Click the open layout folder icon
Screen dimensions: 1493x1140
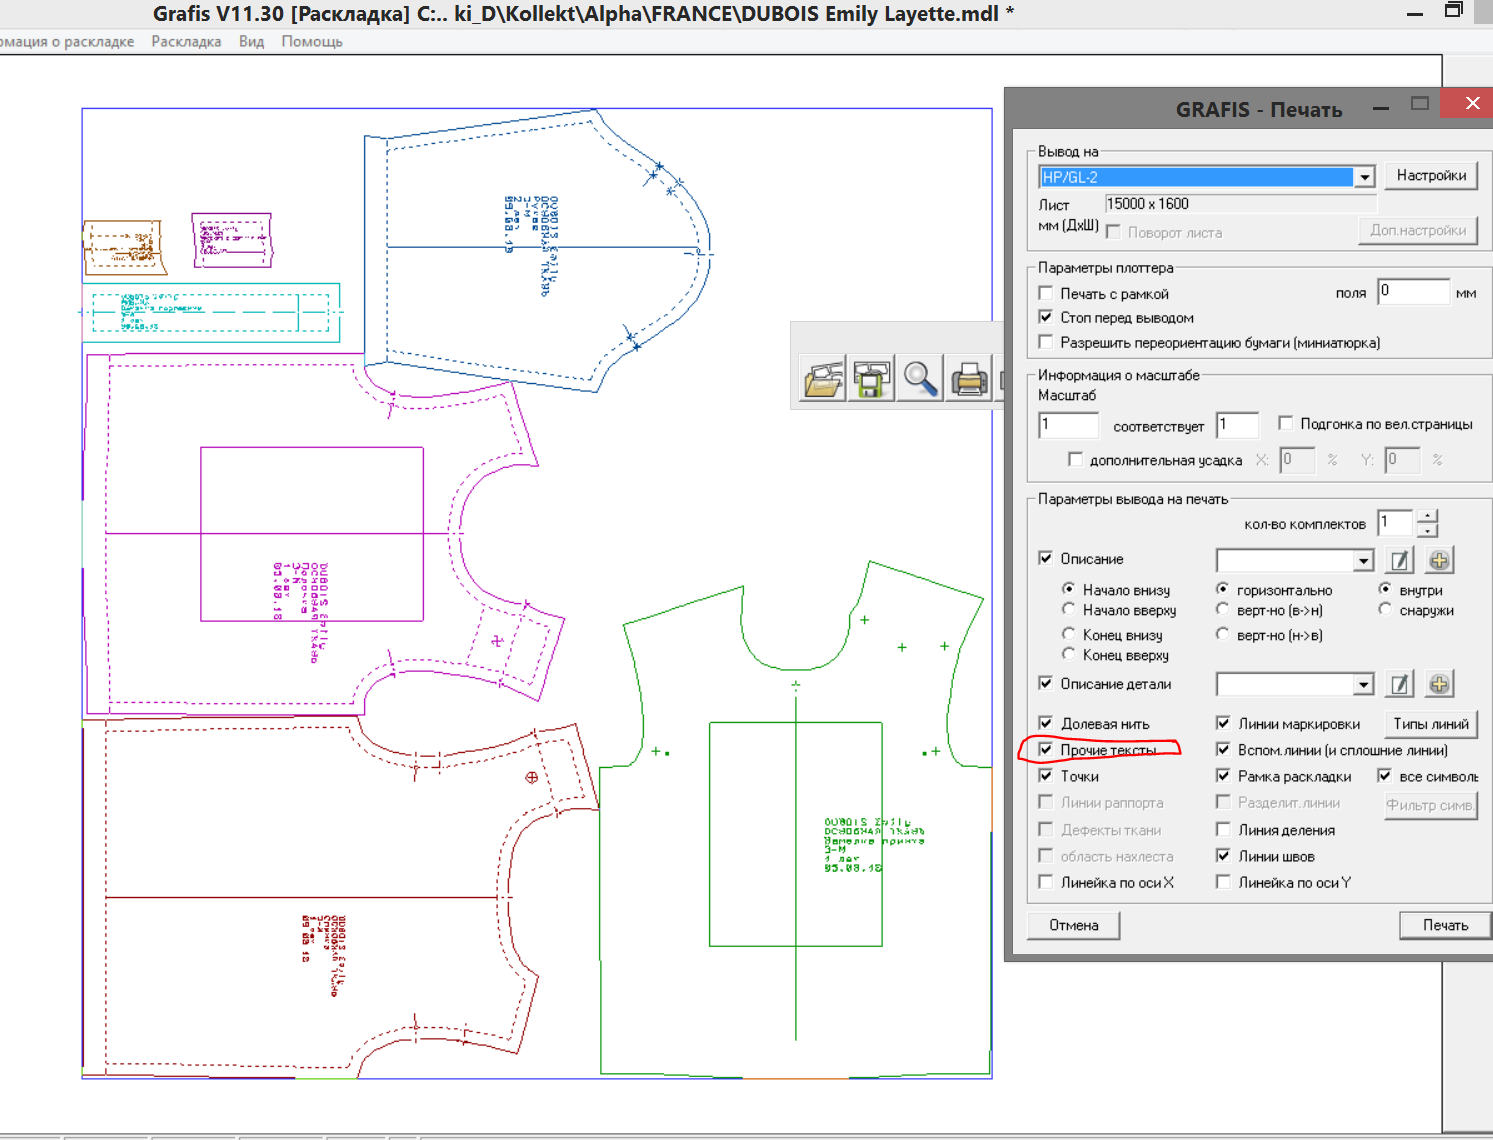pos(823,380)
